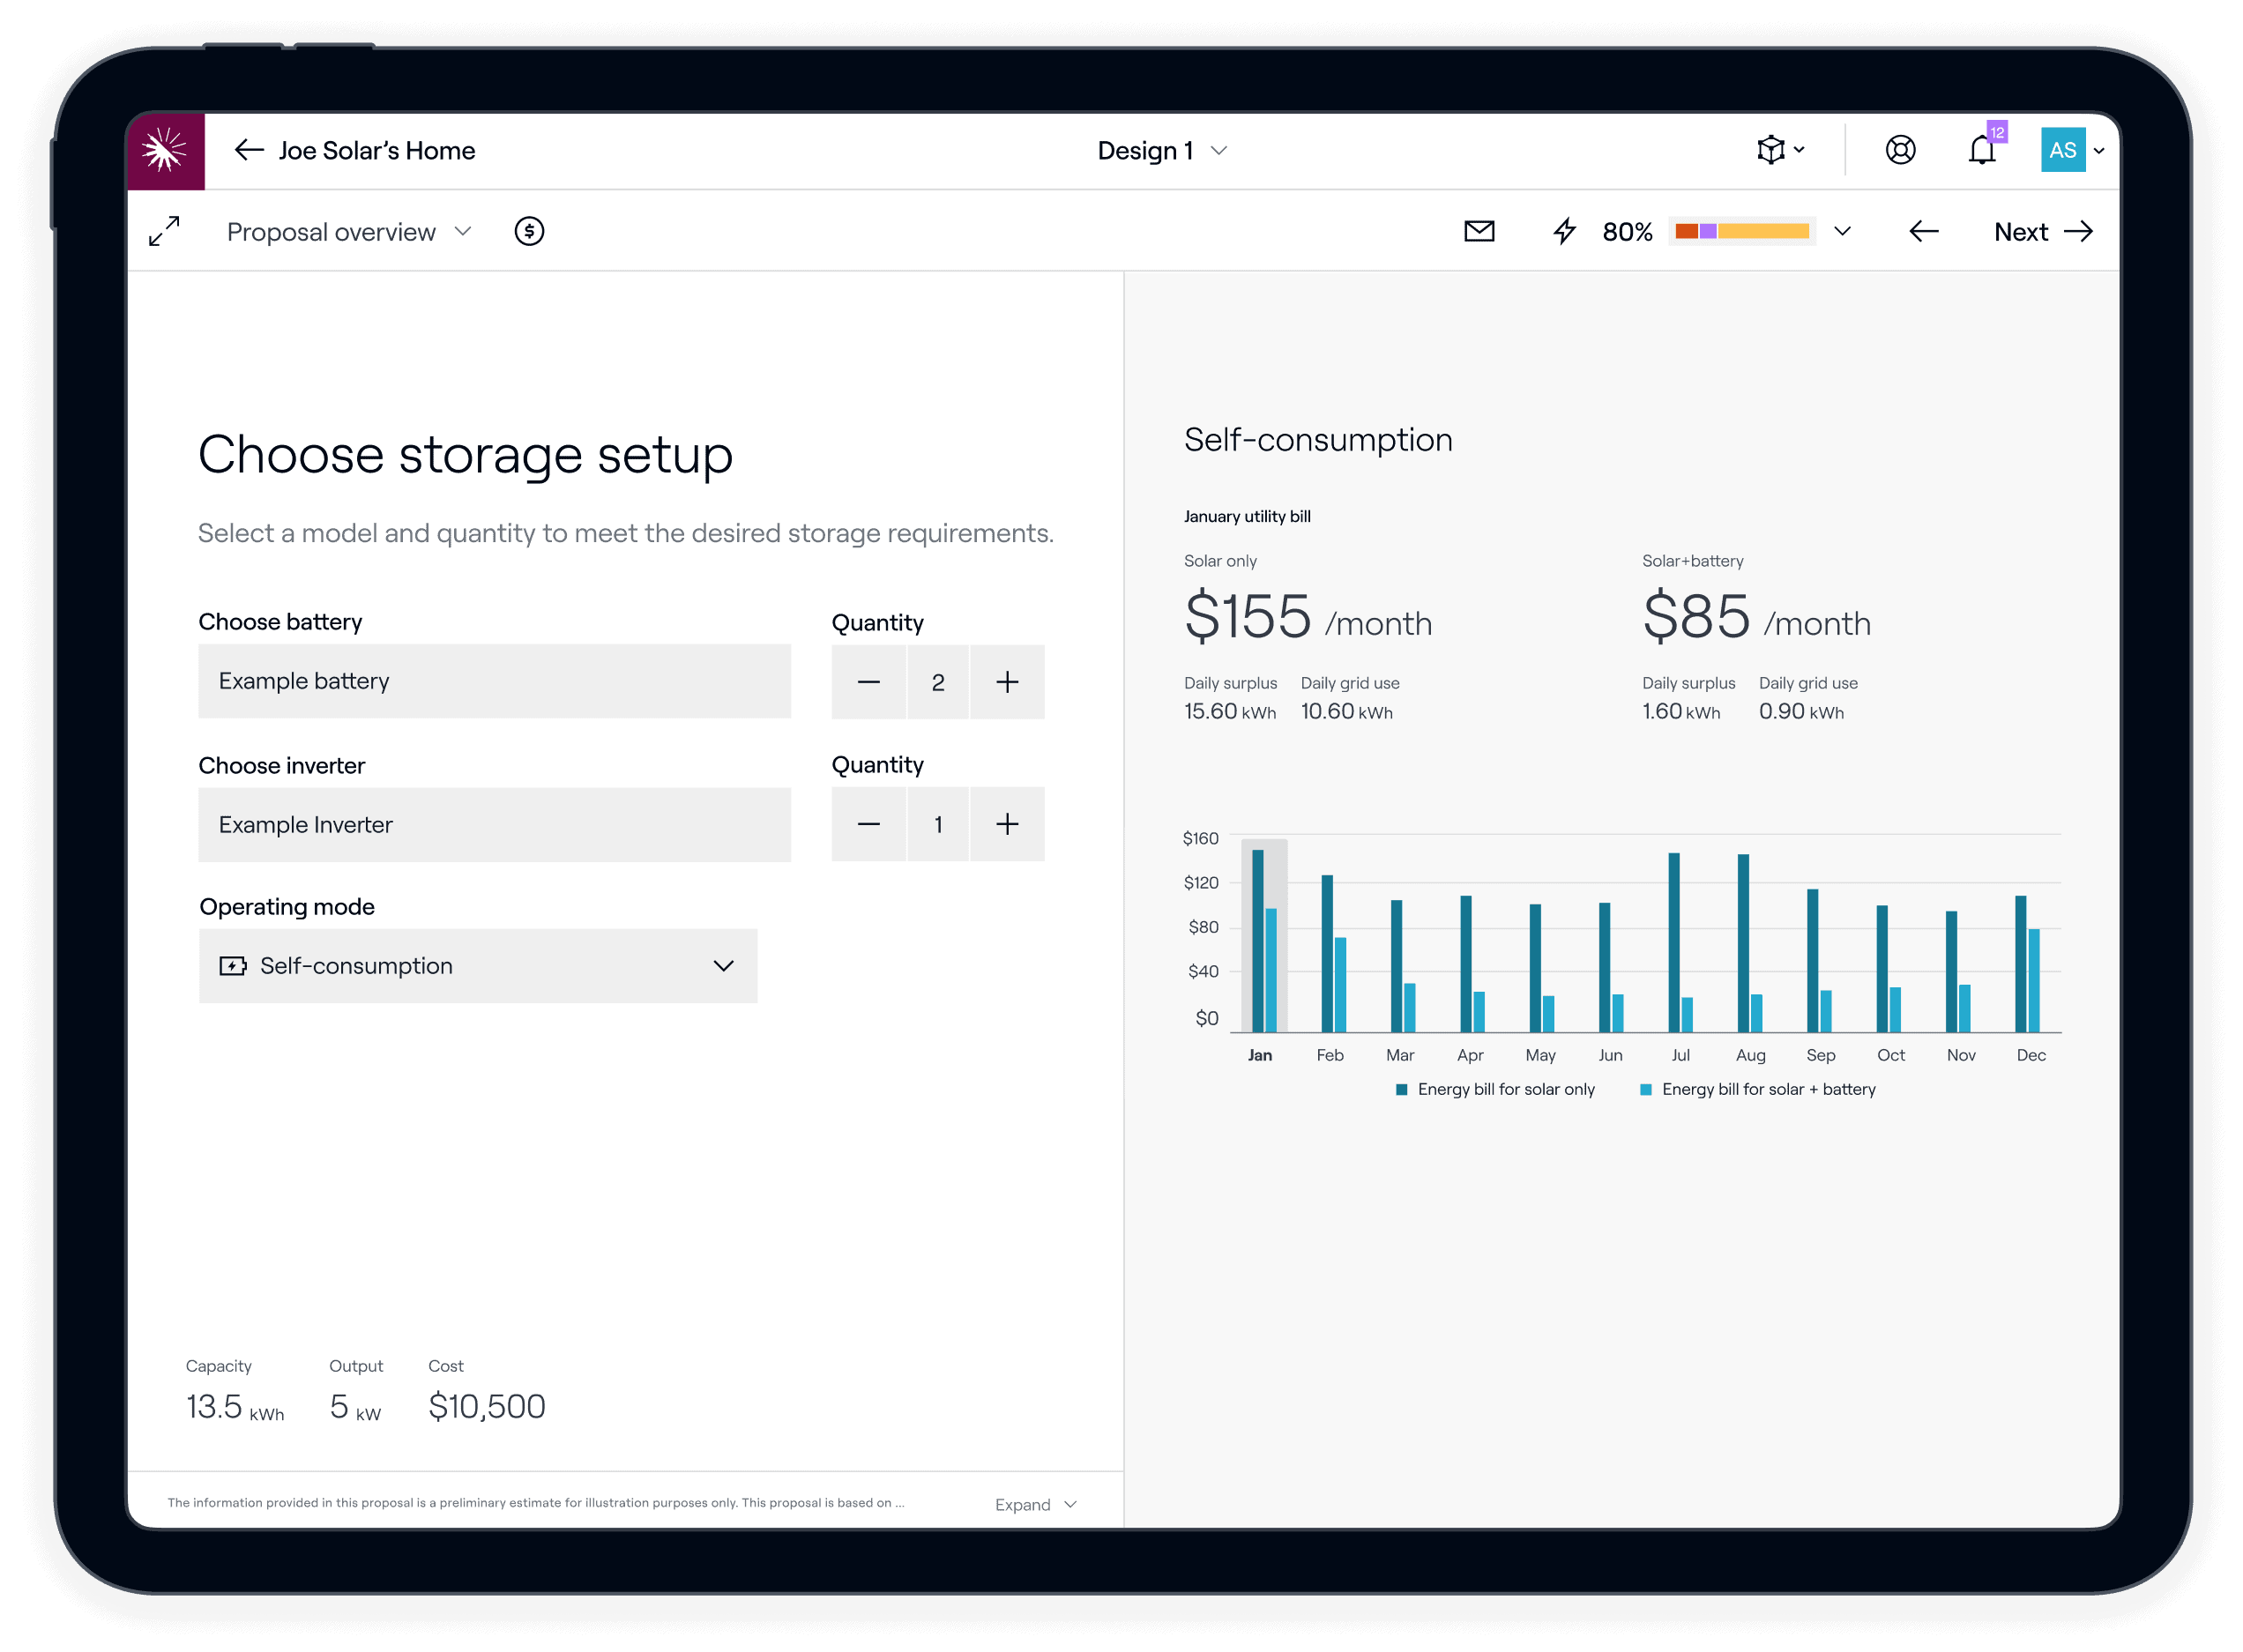The width and height of the screenshot is (2243, 1652).
Task: Click the Aurora sunburst logo
Action: coord(165,151)
